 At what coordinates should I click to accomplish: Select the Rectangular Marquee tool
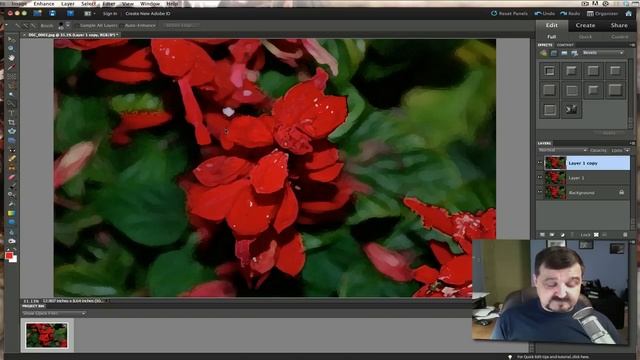[11, 76]
